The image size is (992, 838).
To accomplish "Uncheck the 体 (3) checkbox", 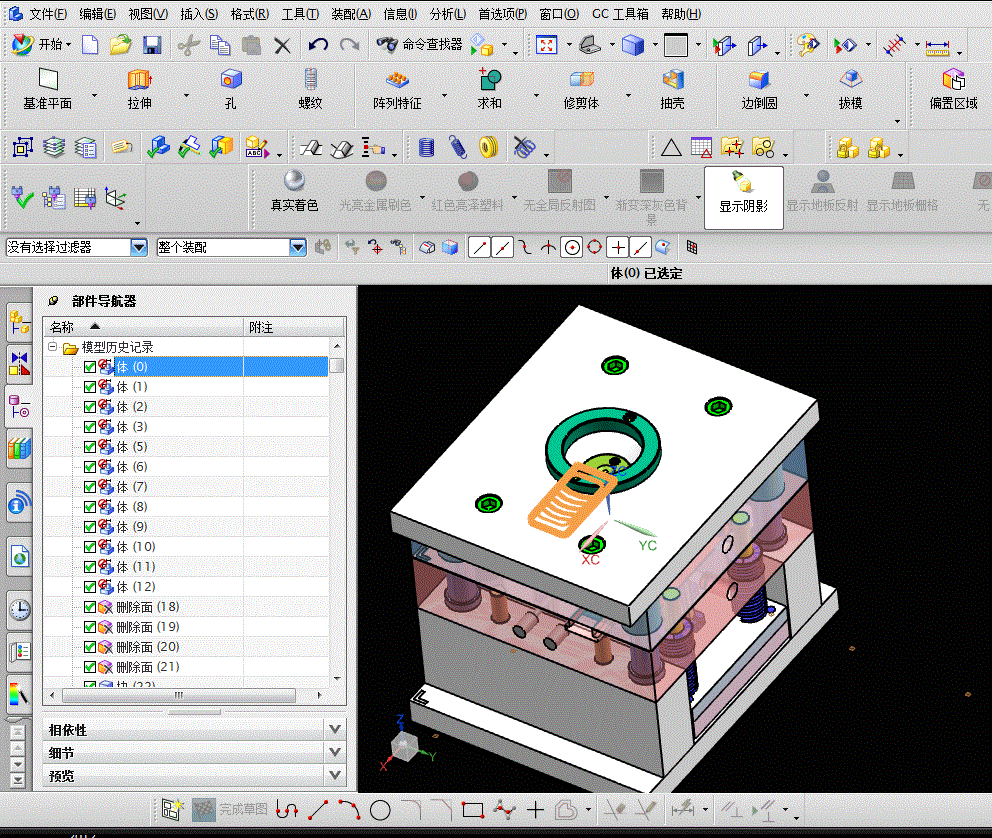I will tap(90, 427).
